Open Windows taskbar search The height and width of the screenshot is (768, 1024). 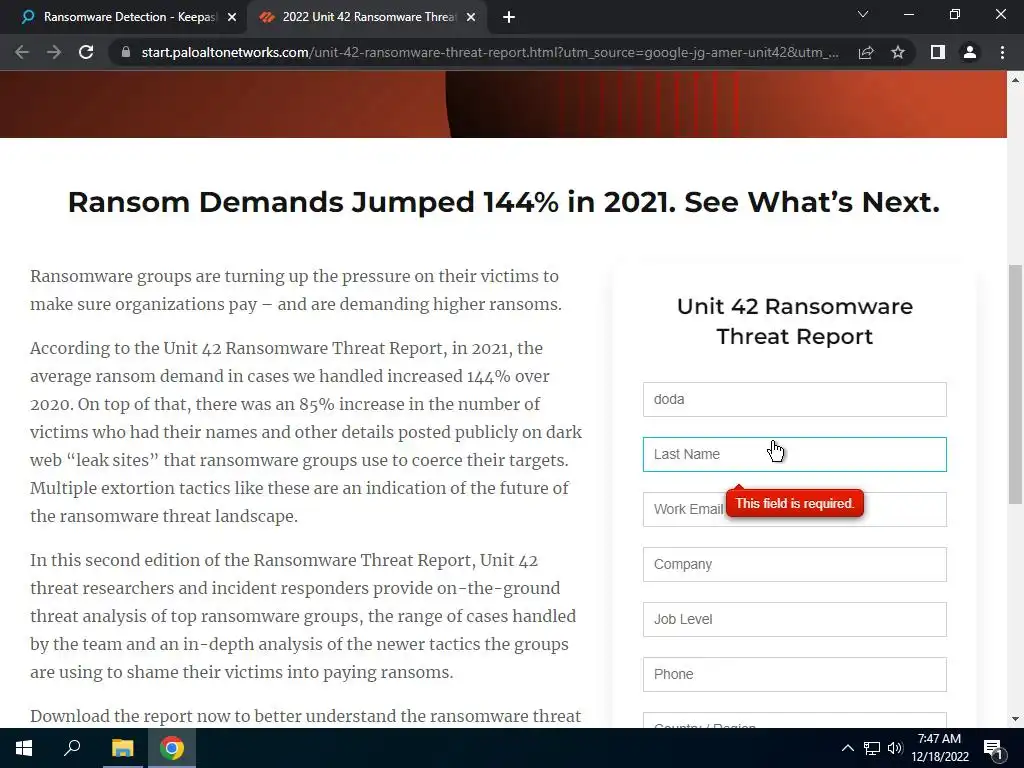(72, 748)
